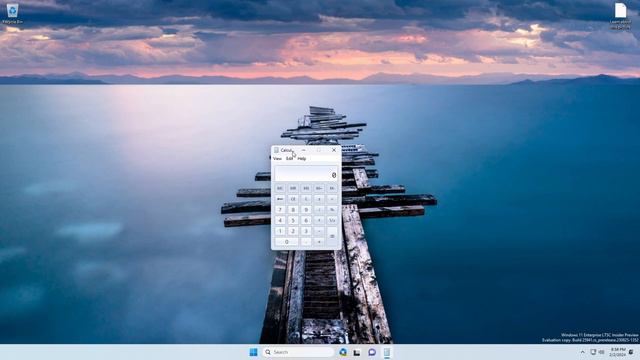Click the digit 6 key
Viewport: 640px width, 360px height.
coord(306,220)
